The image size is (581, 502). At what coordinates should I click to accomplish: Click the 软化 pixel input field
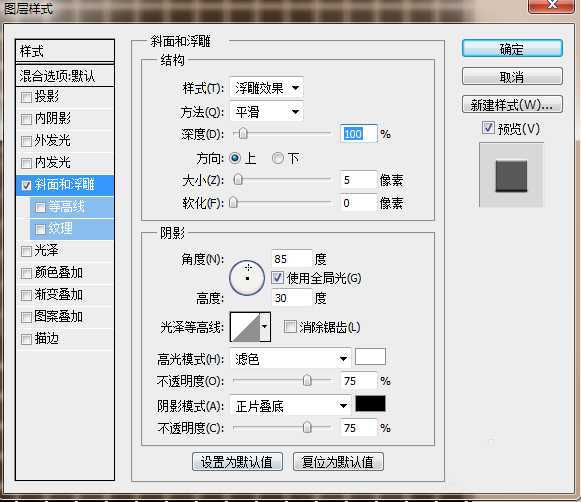pyautogui.click(x=358, y=203)
